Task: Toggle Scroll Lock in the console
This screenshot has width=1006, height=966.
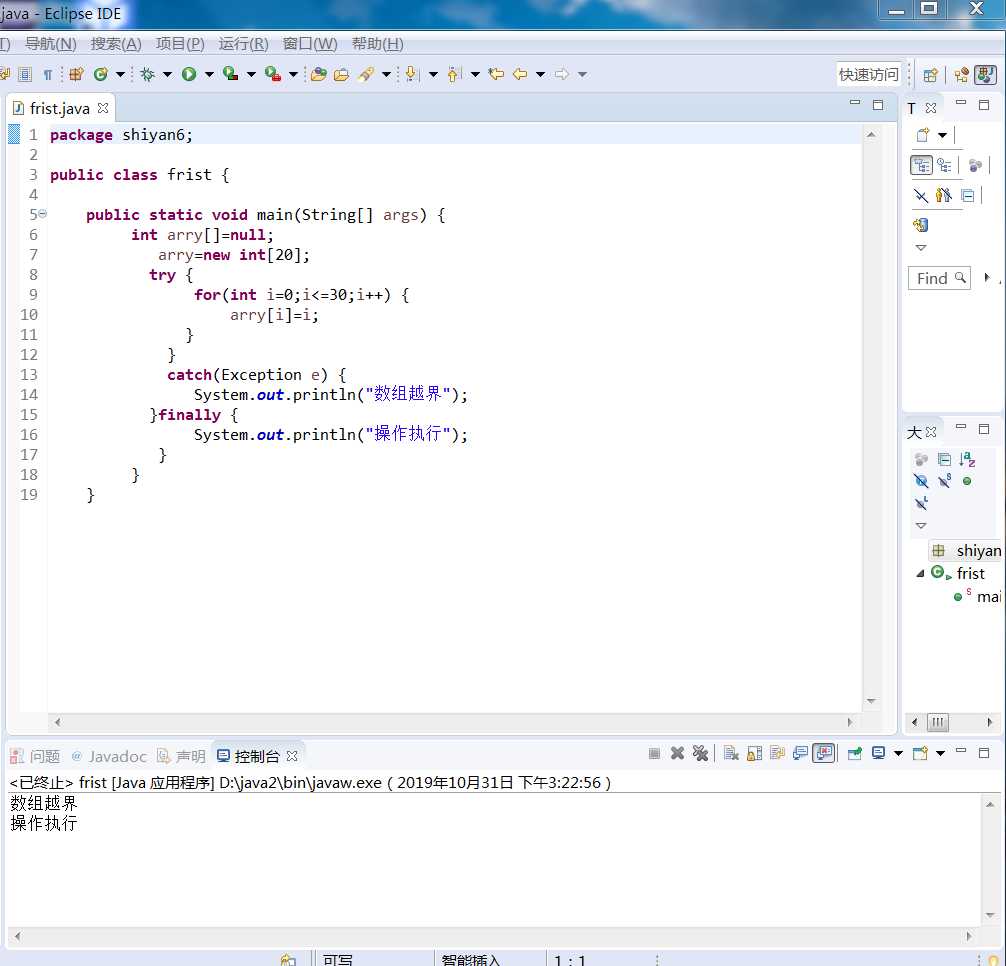Action: [x=754, y=753]
